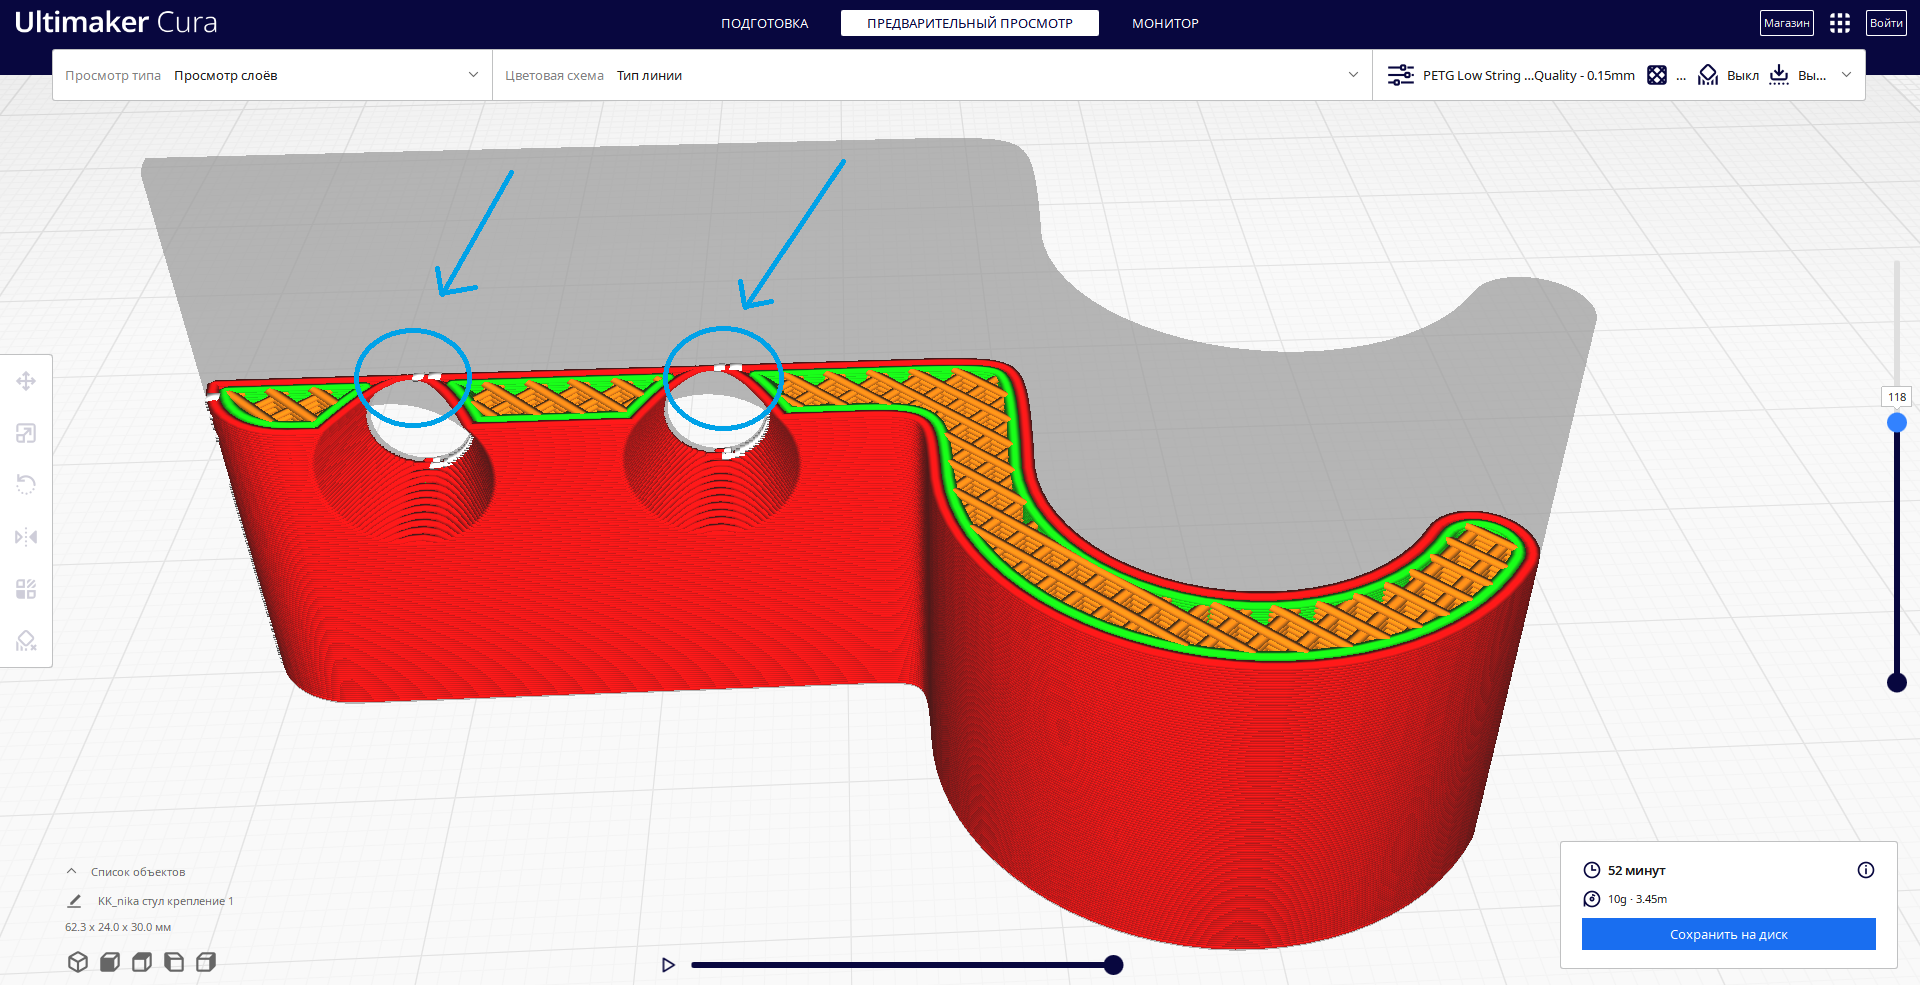1920x985 pixels.
Task: Open Per Model Settings tool
Action: [26, 589]
